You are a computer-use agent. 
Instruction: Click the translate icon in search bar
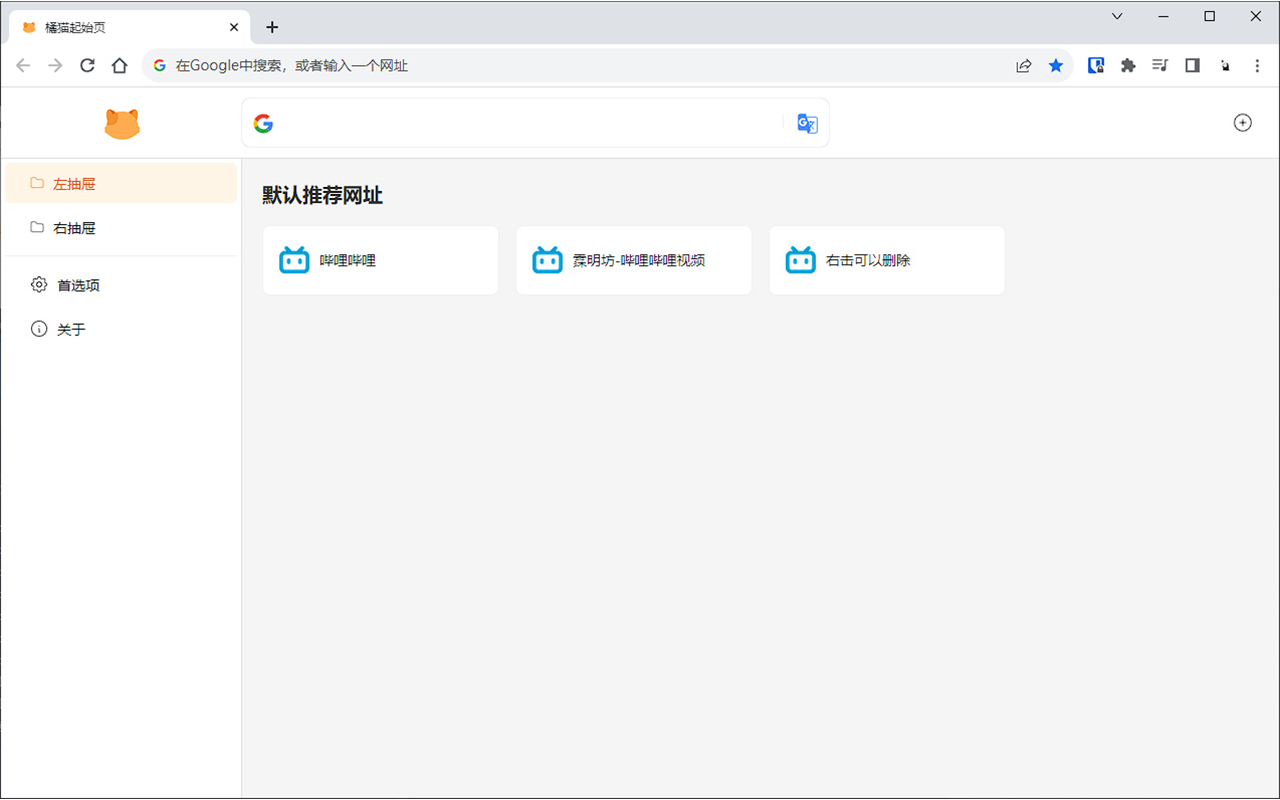click(x=806, y=123)
